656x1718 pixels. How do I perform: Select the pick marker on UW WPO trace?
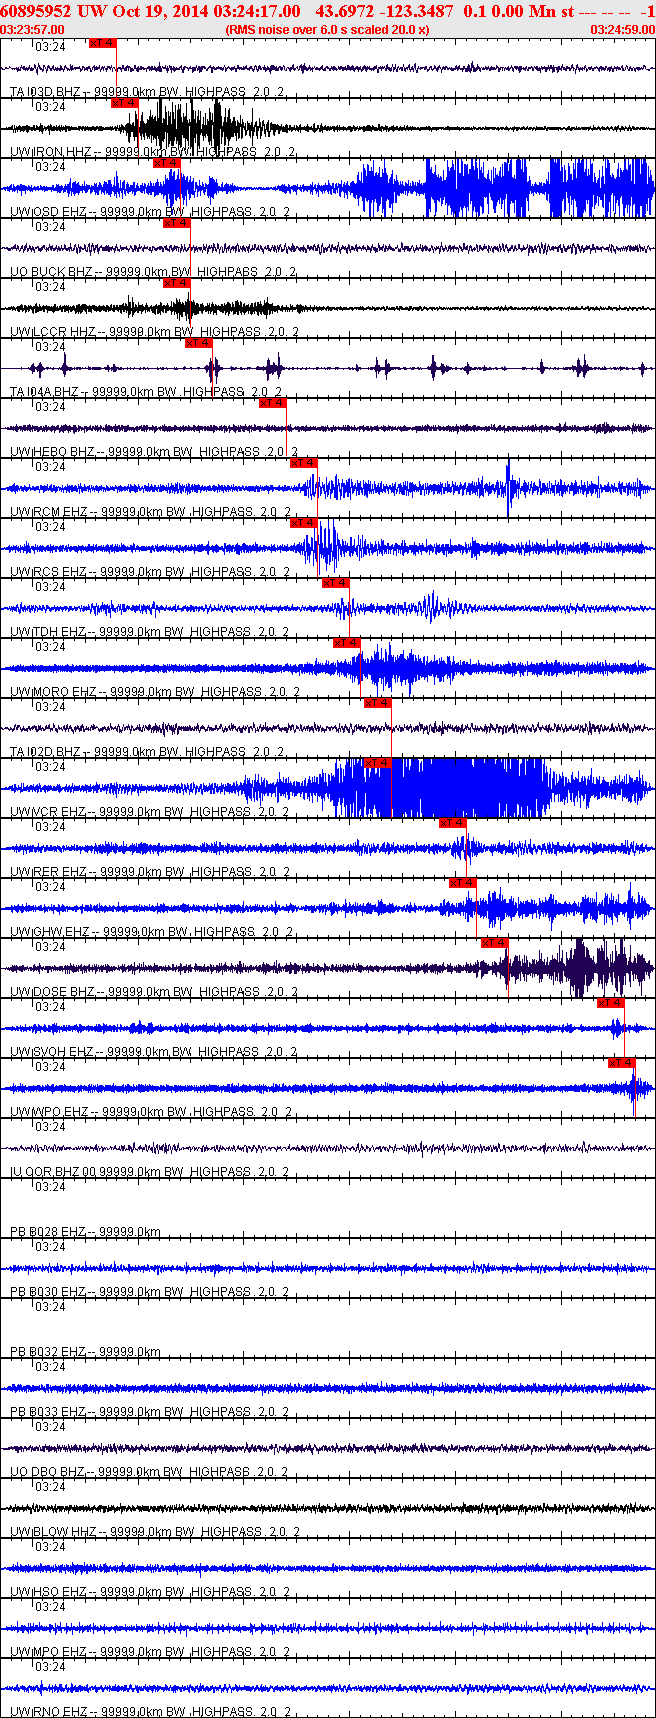point(622,1063)
